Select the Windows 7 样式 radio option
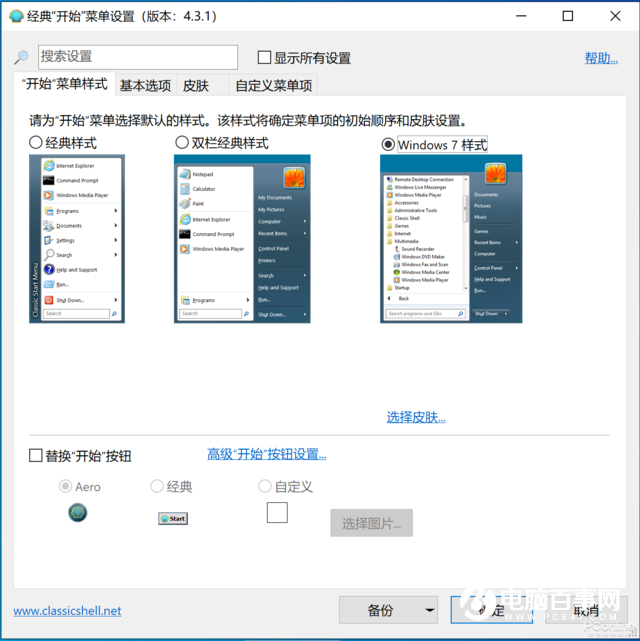This screenshot has width=640, height=641. 388,144
